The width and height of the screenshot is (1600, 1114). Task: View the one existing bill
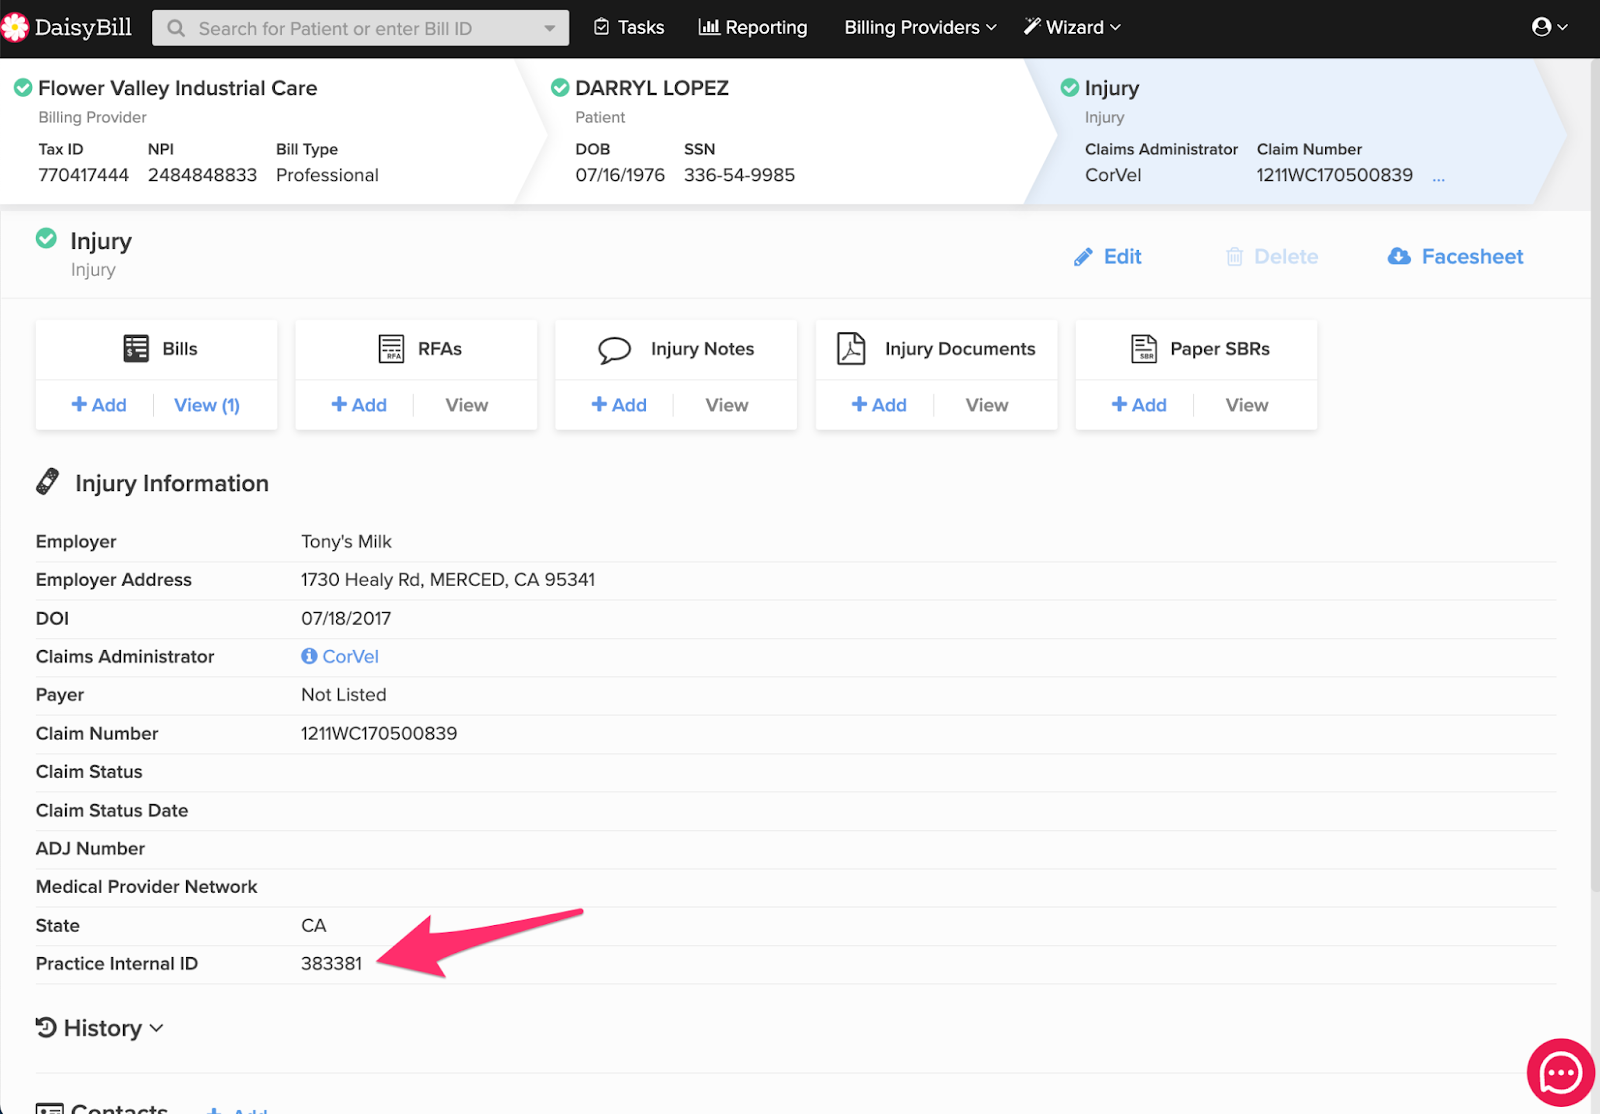tap(207, 405)
